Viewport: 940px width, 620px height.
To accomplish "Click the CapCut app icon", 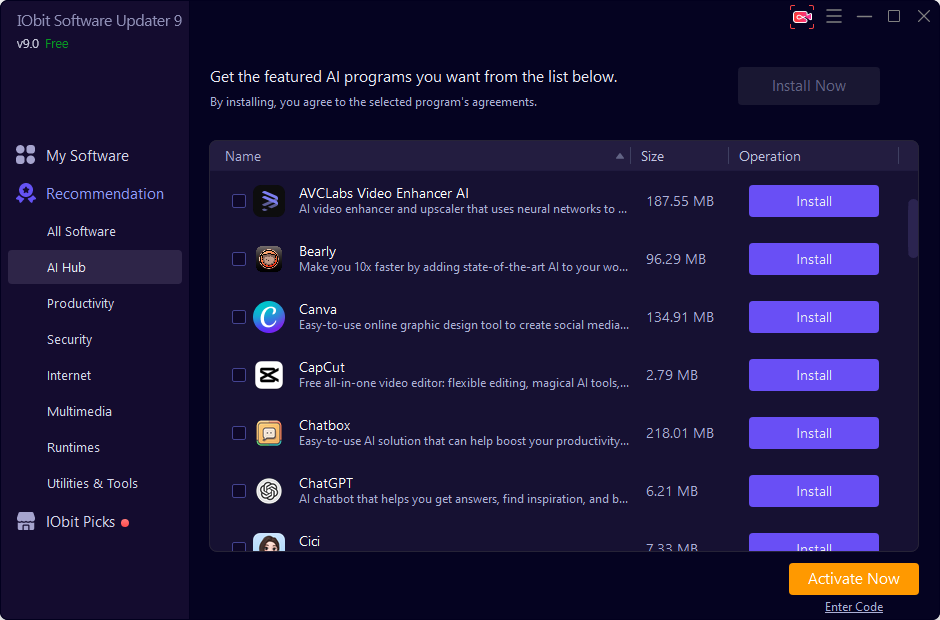I will click(x=269, y=375).
